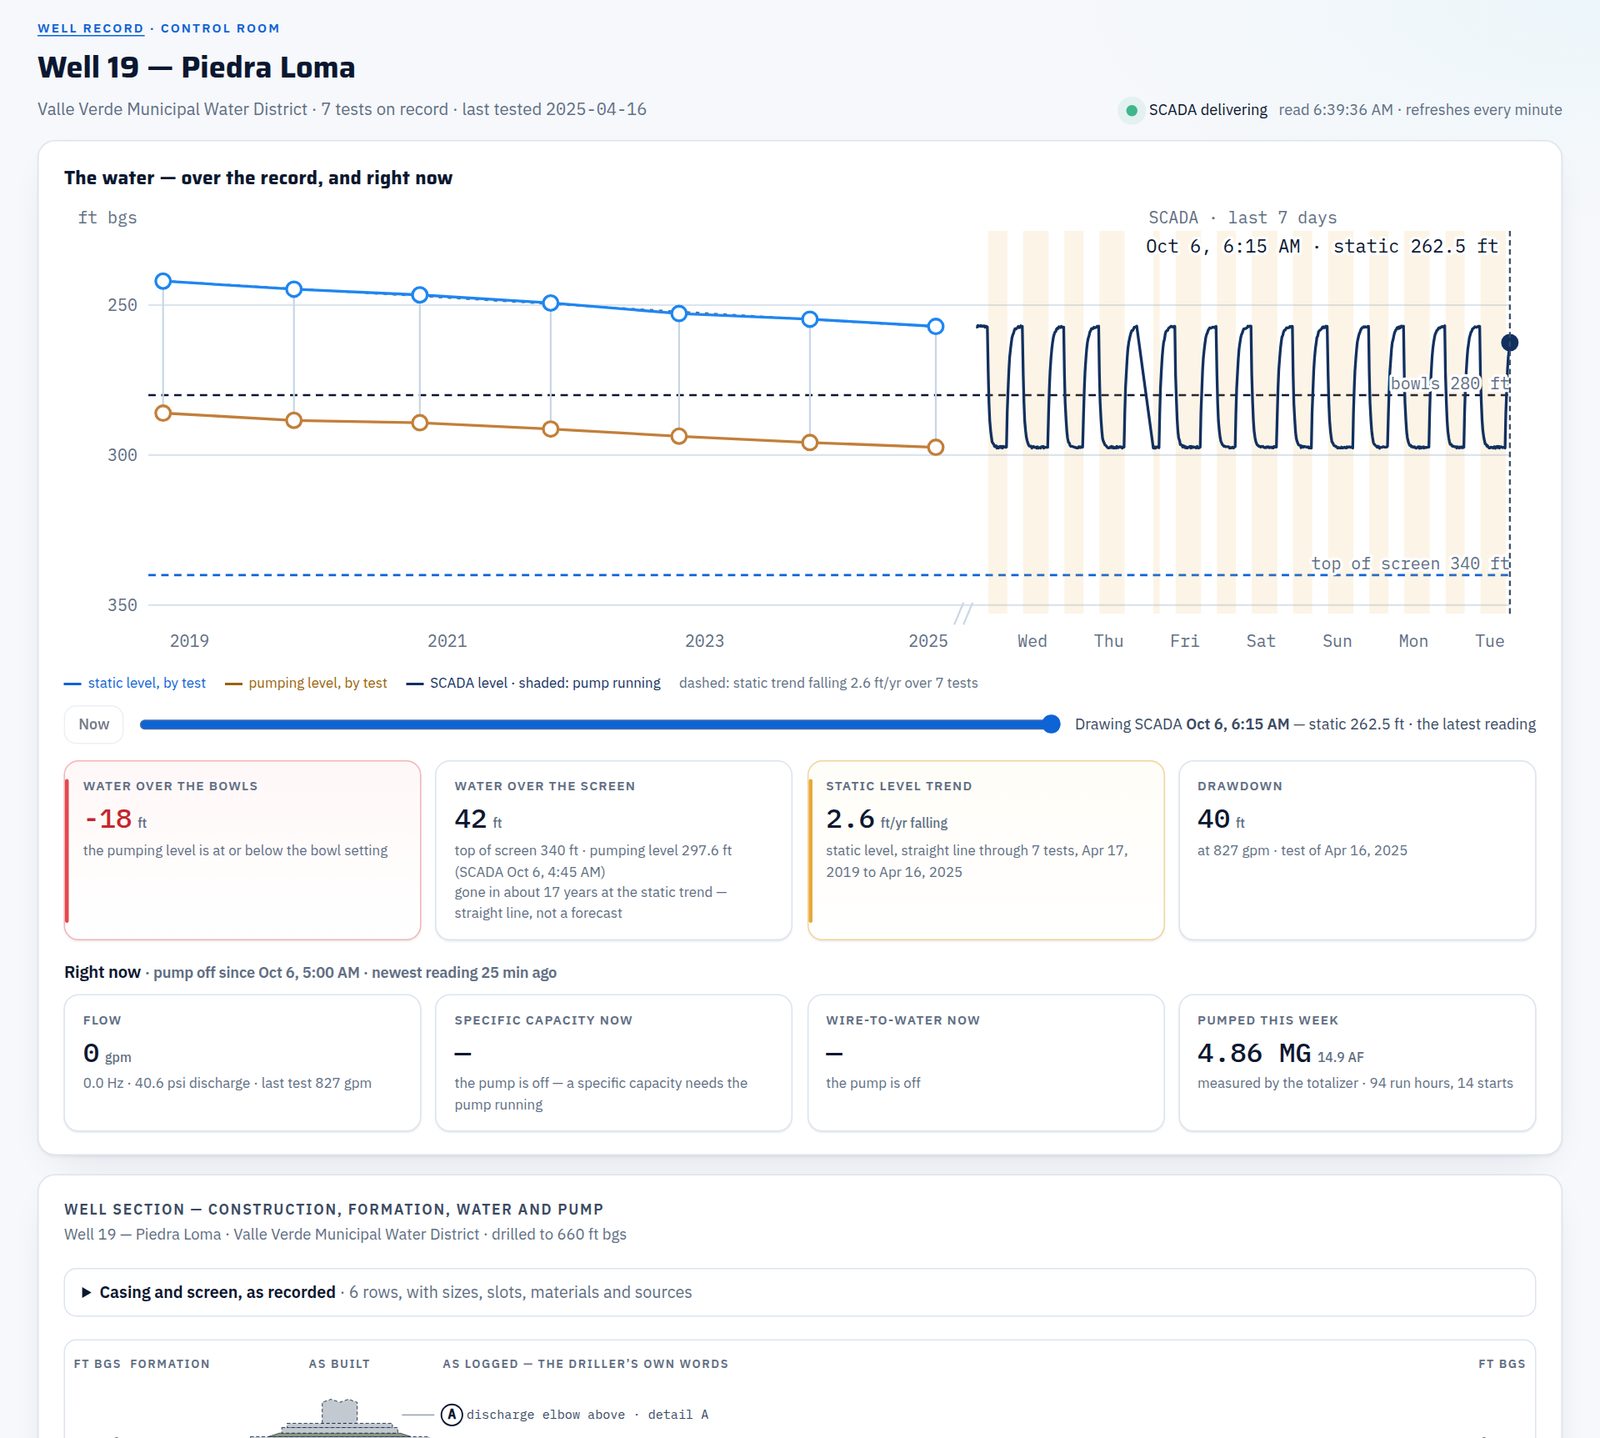Click the 'Oct 6, 6:15 AM · static 262.5 ft' readout

point(1321,246)
